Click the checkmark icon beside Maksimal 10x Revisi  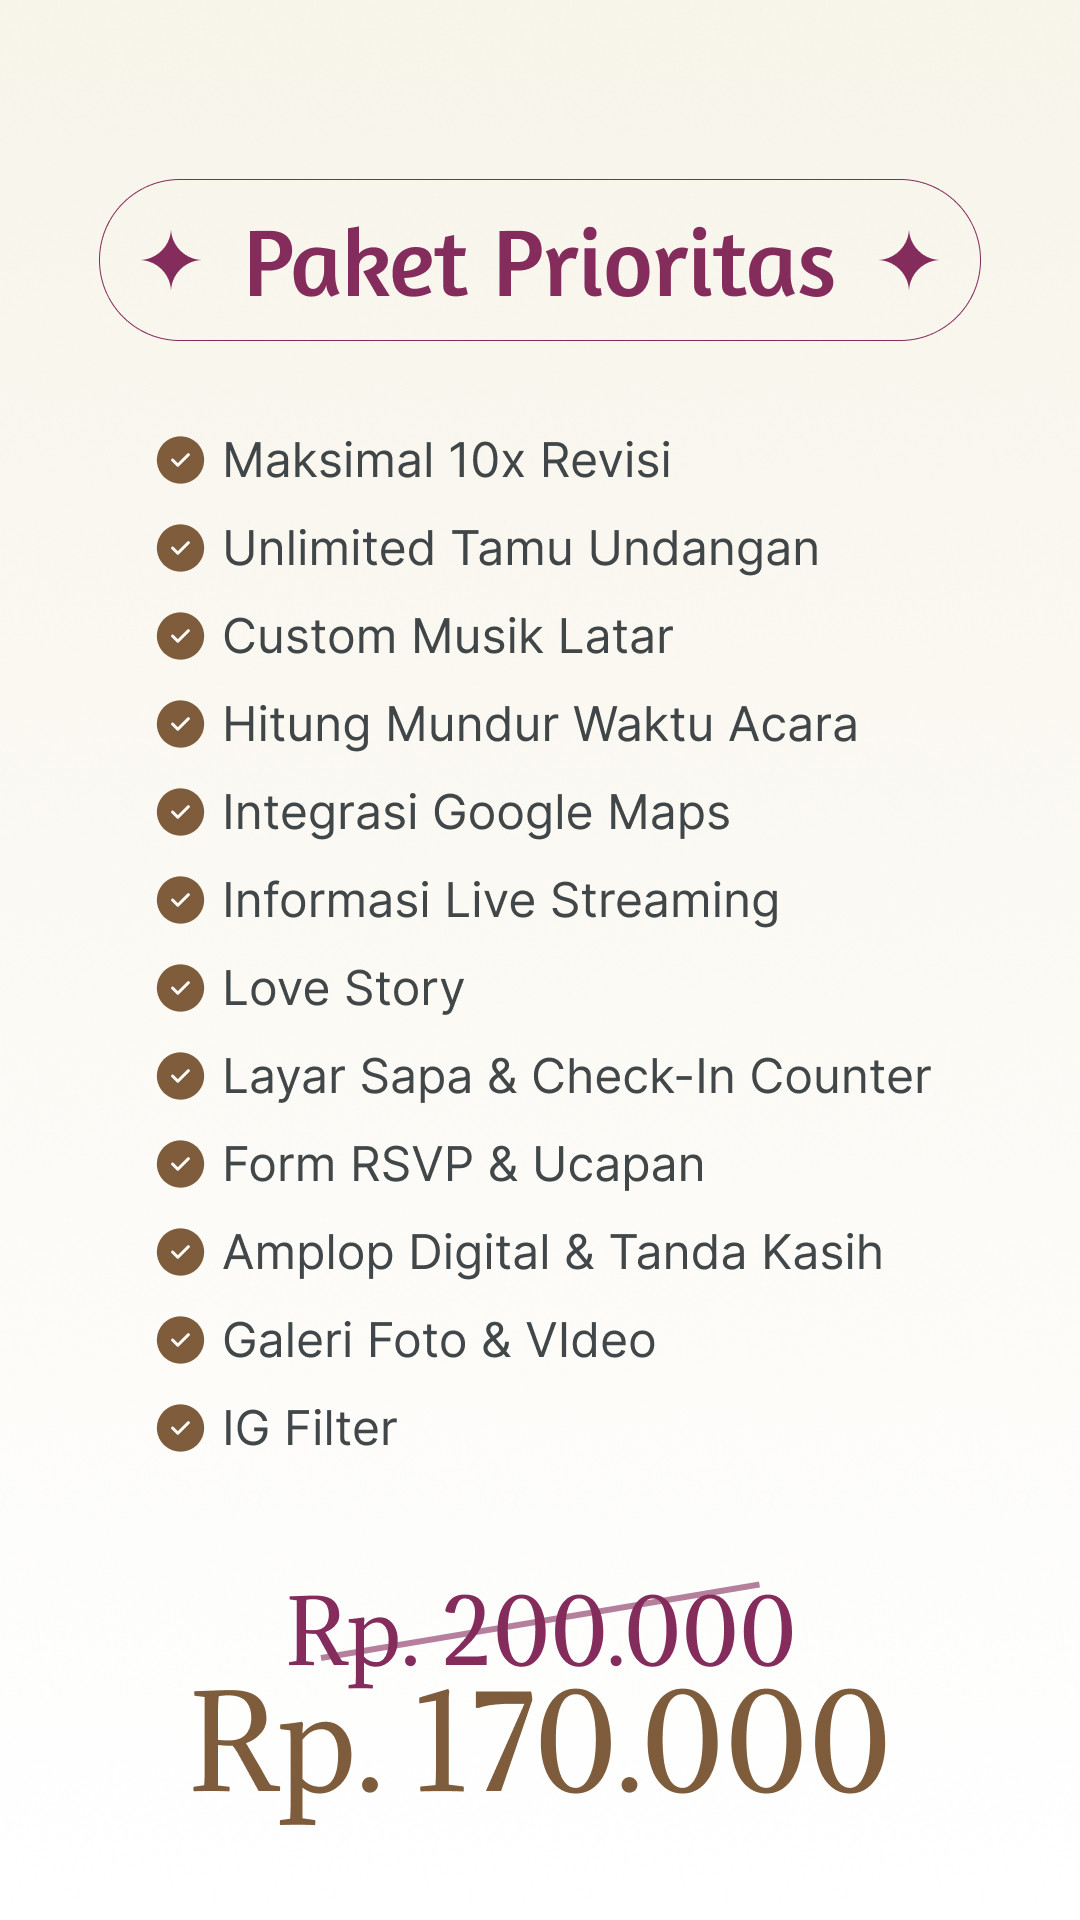181,460
